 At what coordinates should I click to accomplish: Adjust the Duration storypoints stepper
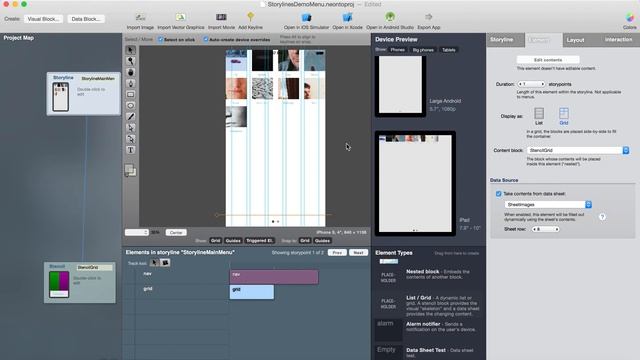[531, 84]
